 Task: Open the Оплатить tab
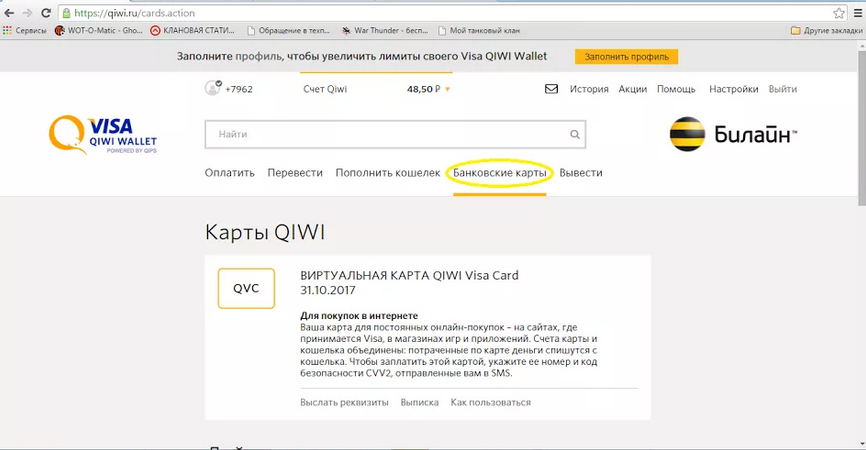(x=230, y=173)
